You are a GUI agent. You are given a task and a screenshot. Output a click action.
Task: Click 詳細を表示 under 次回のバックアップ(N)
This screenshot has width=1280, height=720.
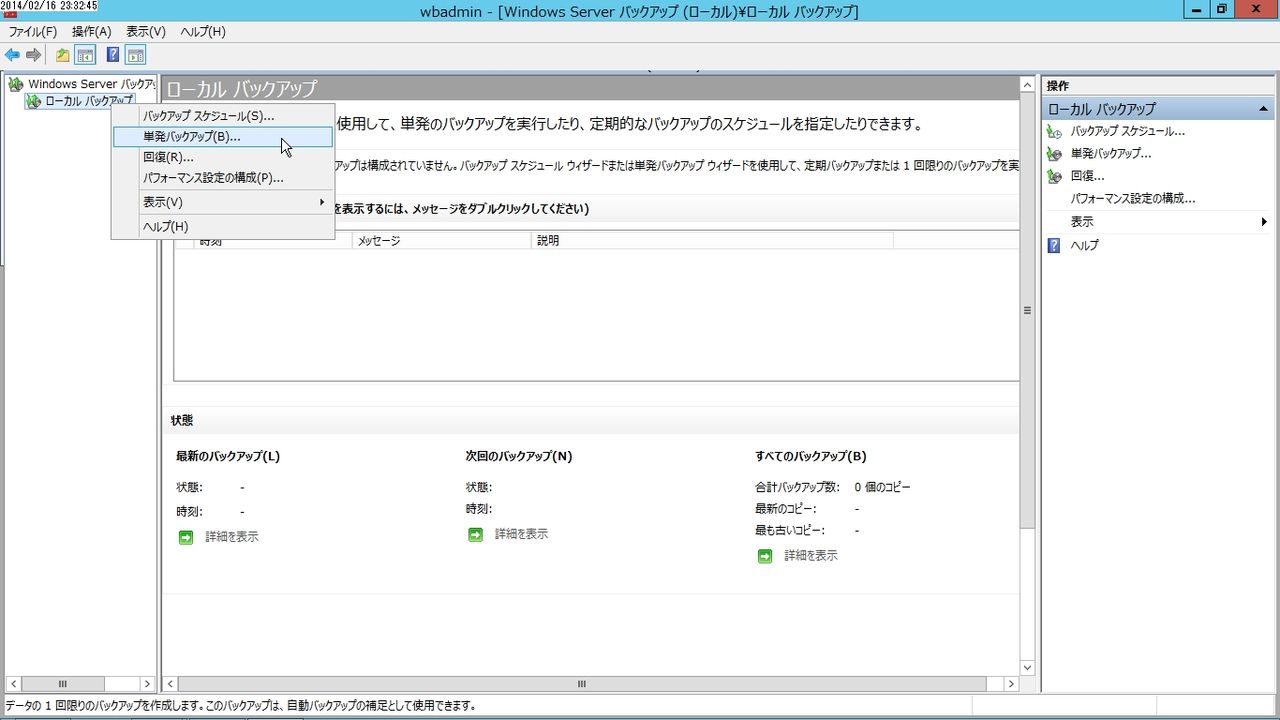pyautogui.click(x=521, y=534)
